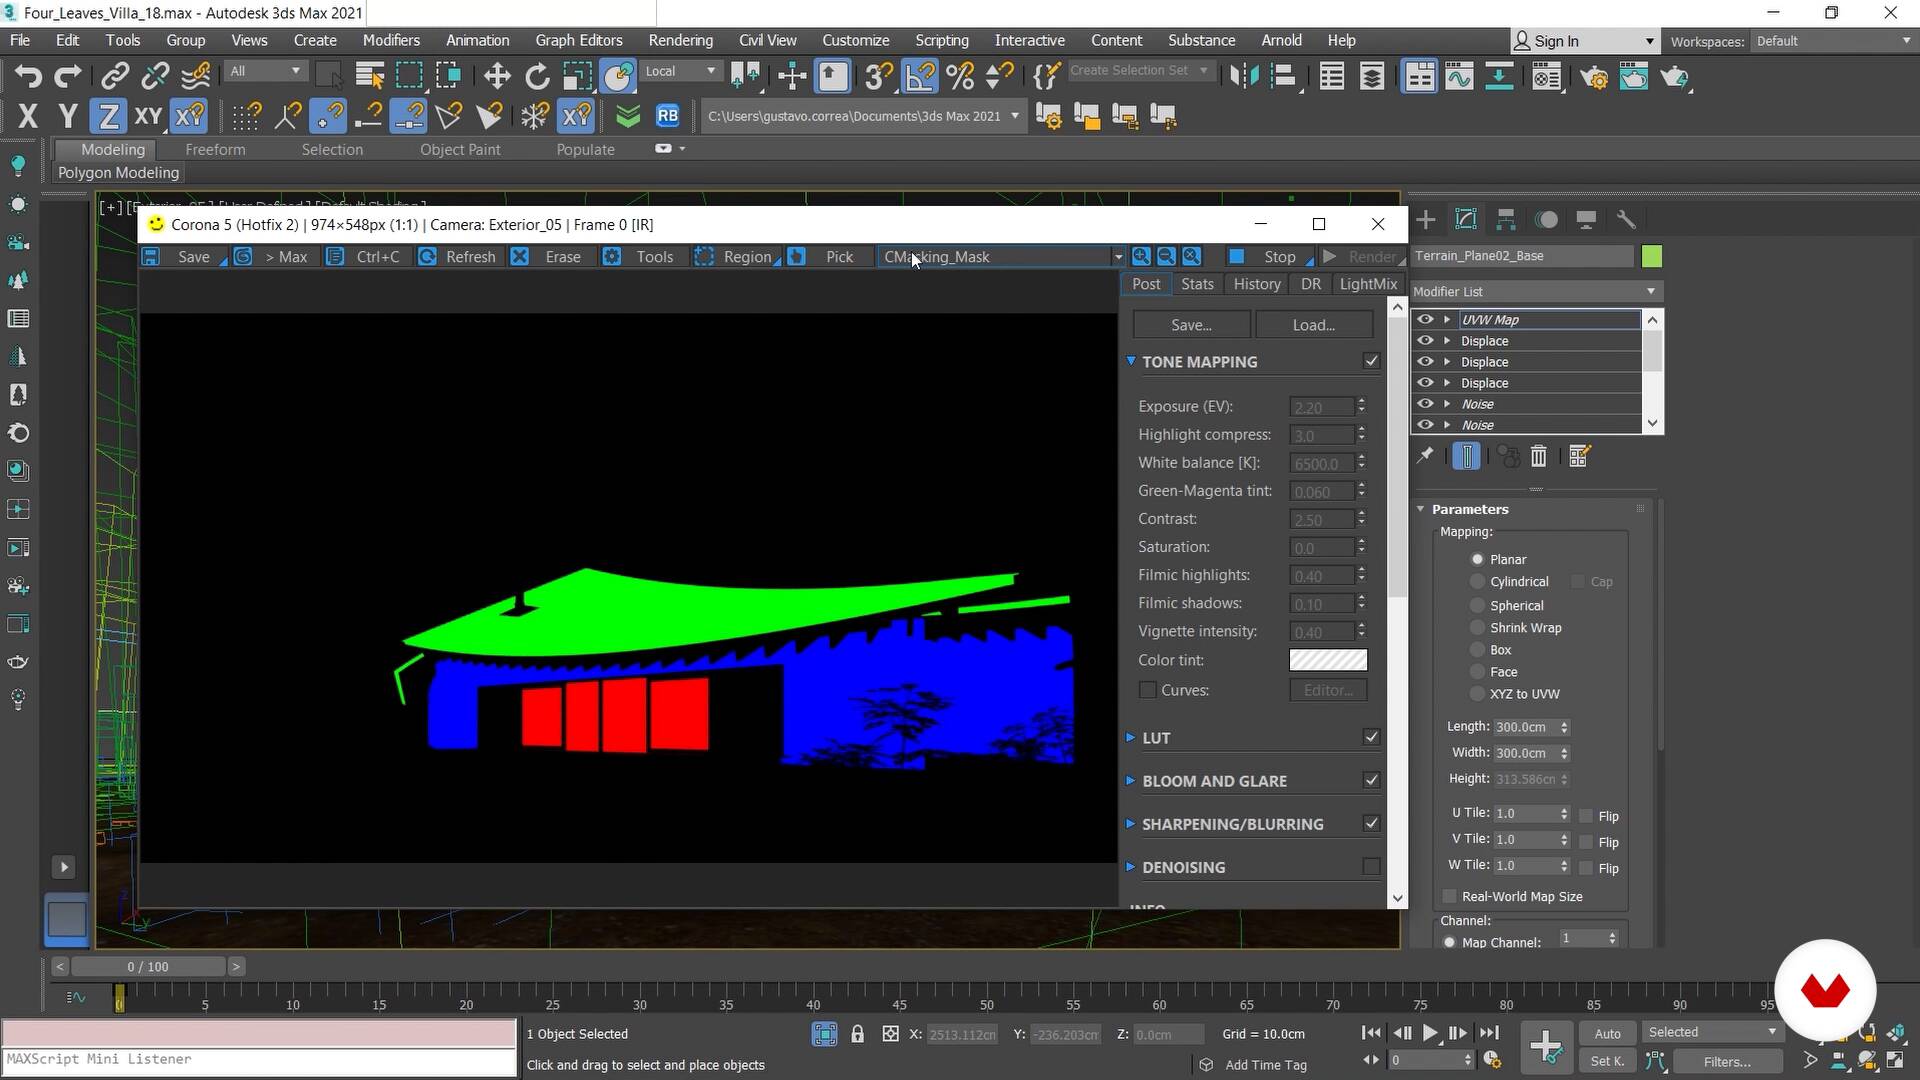Open the Graph Editors menu

tap(579, 40)
